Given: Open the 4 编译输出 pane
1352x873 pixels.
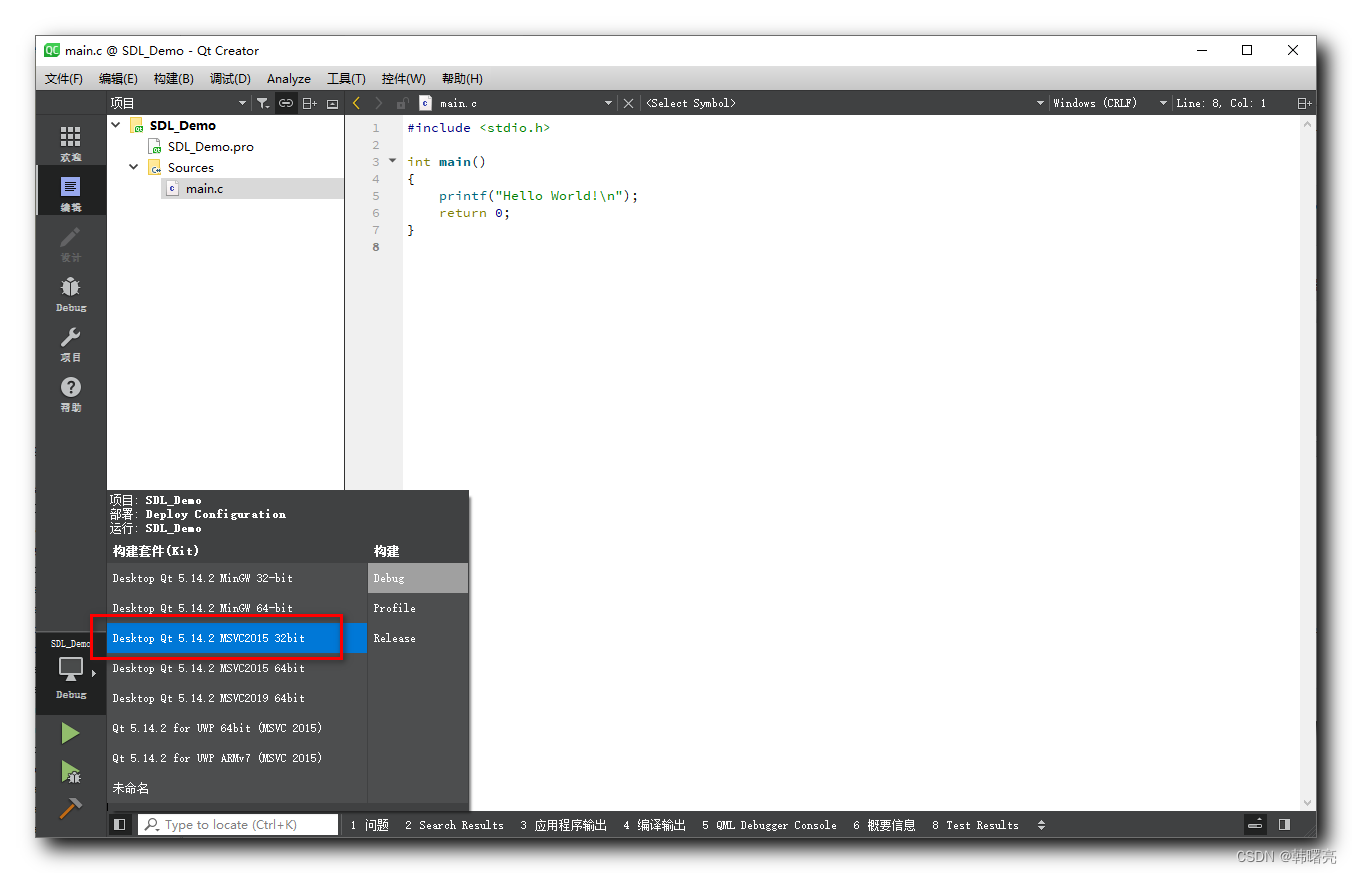Looking at the screenshot, I should tap(655, 825).
